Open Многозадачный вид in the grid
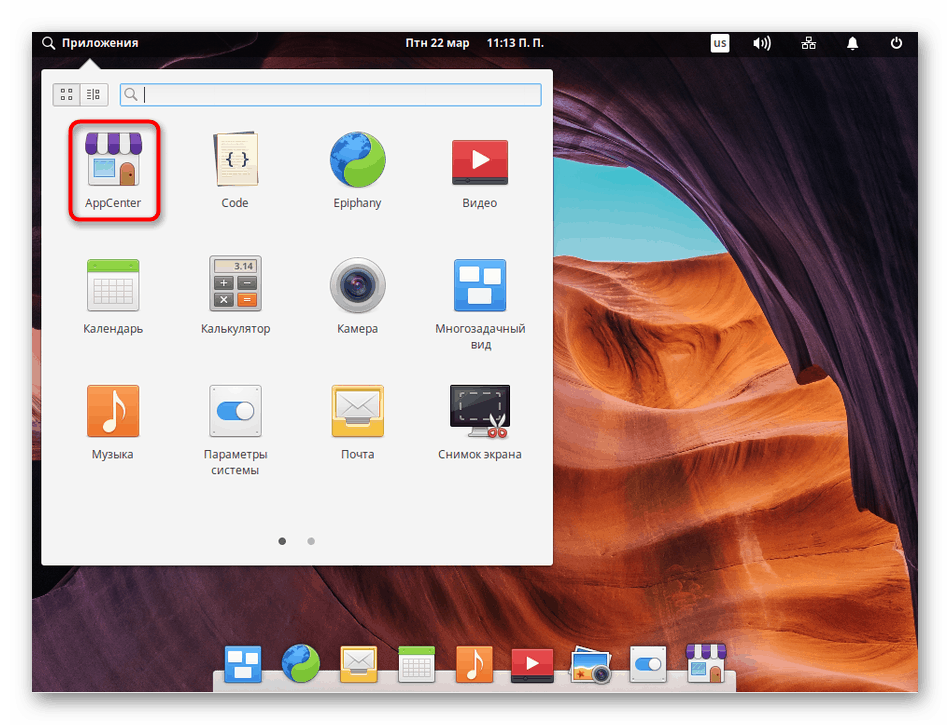Screen dimensions: 950x725 [480, 304]
